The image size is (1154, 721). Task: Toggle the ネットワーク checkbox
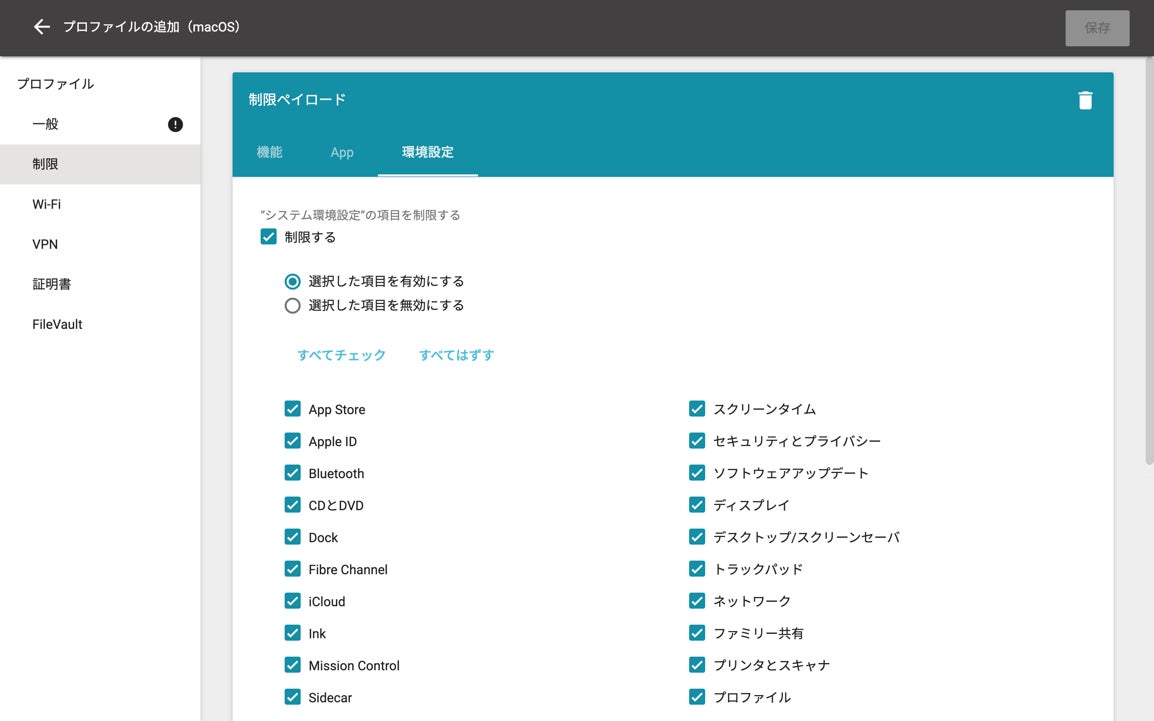coord(697,600)
